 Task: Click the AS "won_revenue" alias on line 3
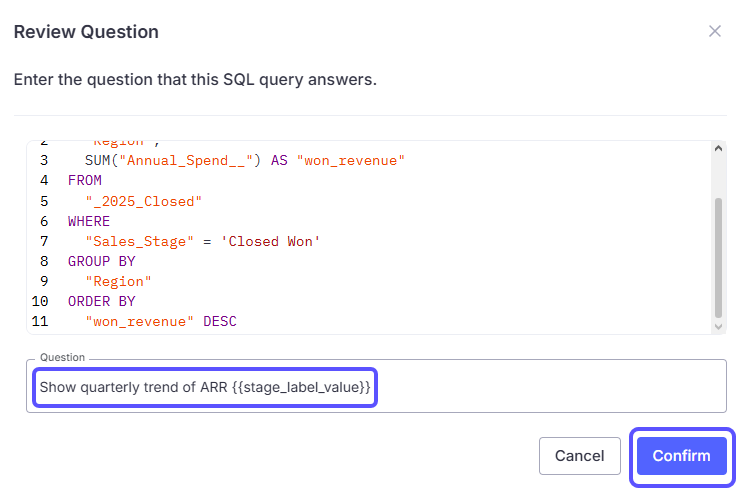tap(338, 160)
